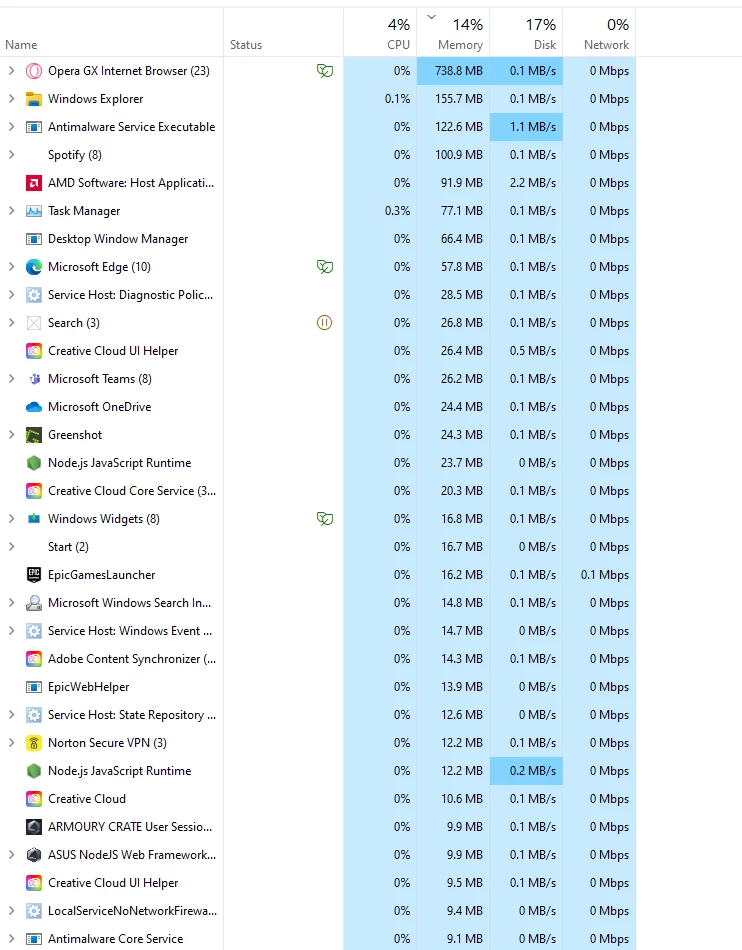This screenshot has width=742, height=950.
Task: Click the Windows Explorer folder icon
Action: click(x=34, y=99)
